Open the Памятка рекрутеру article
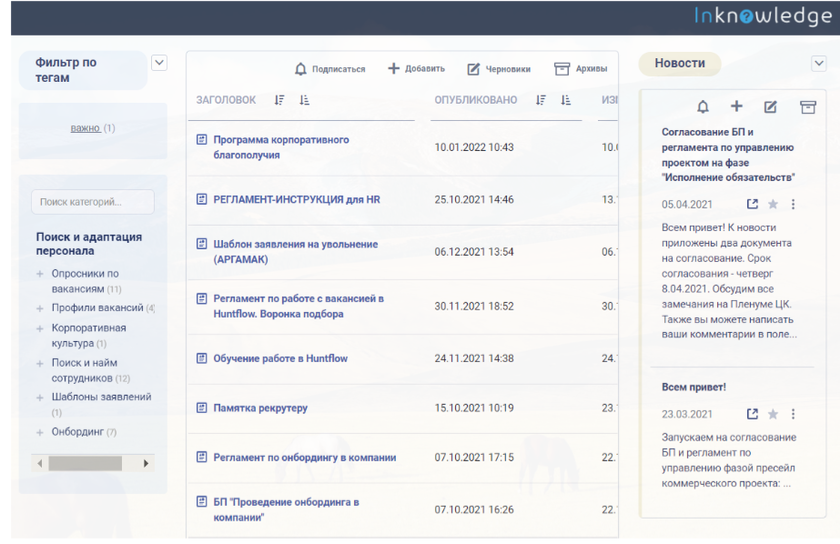Image resolution: width=840 pixels, height=544 pixels. point(260,408)
